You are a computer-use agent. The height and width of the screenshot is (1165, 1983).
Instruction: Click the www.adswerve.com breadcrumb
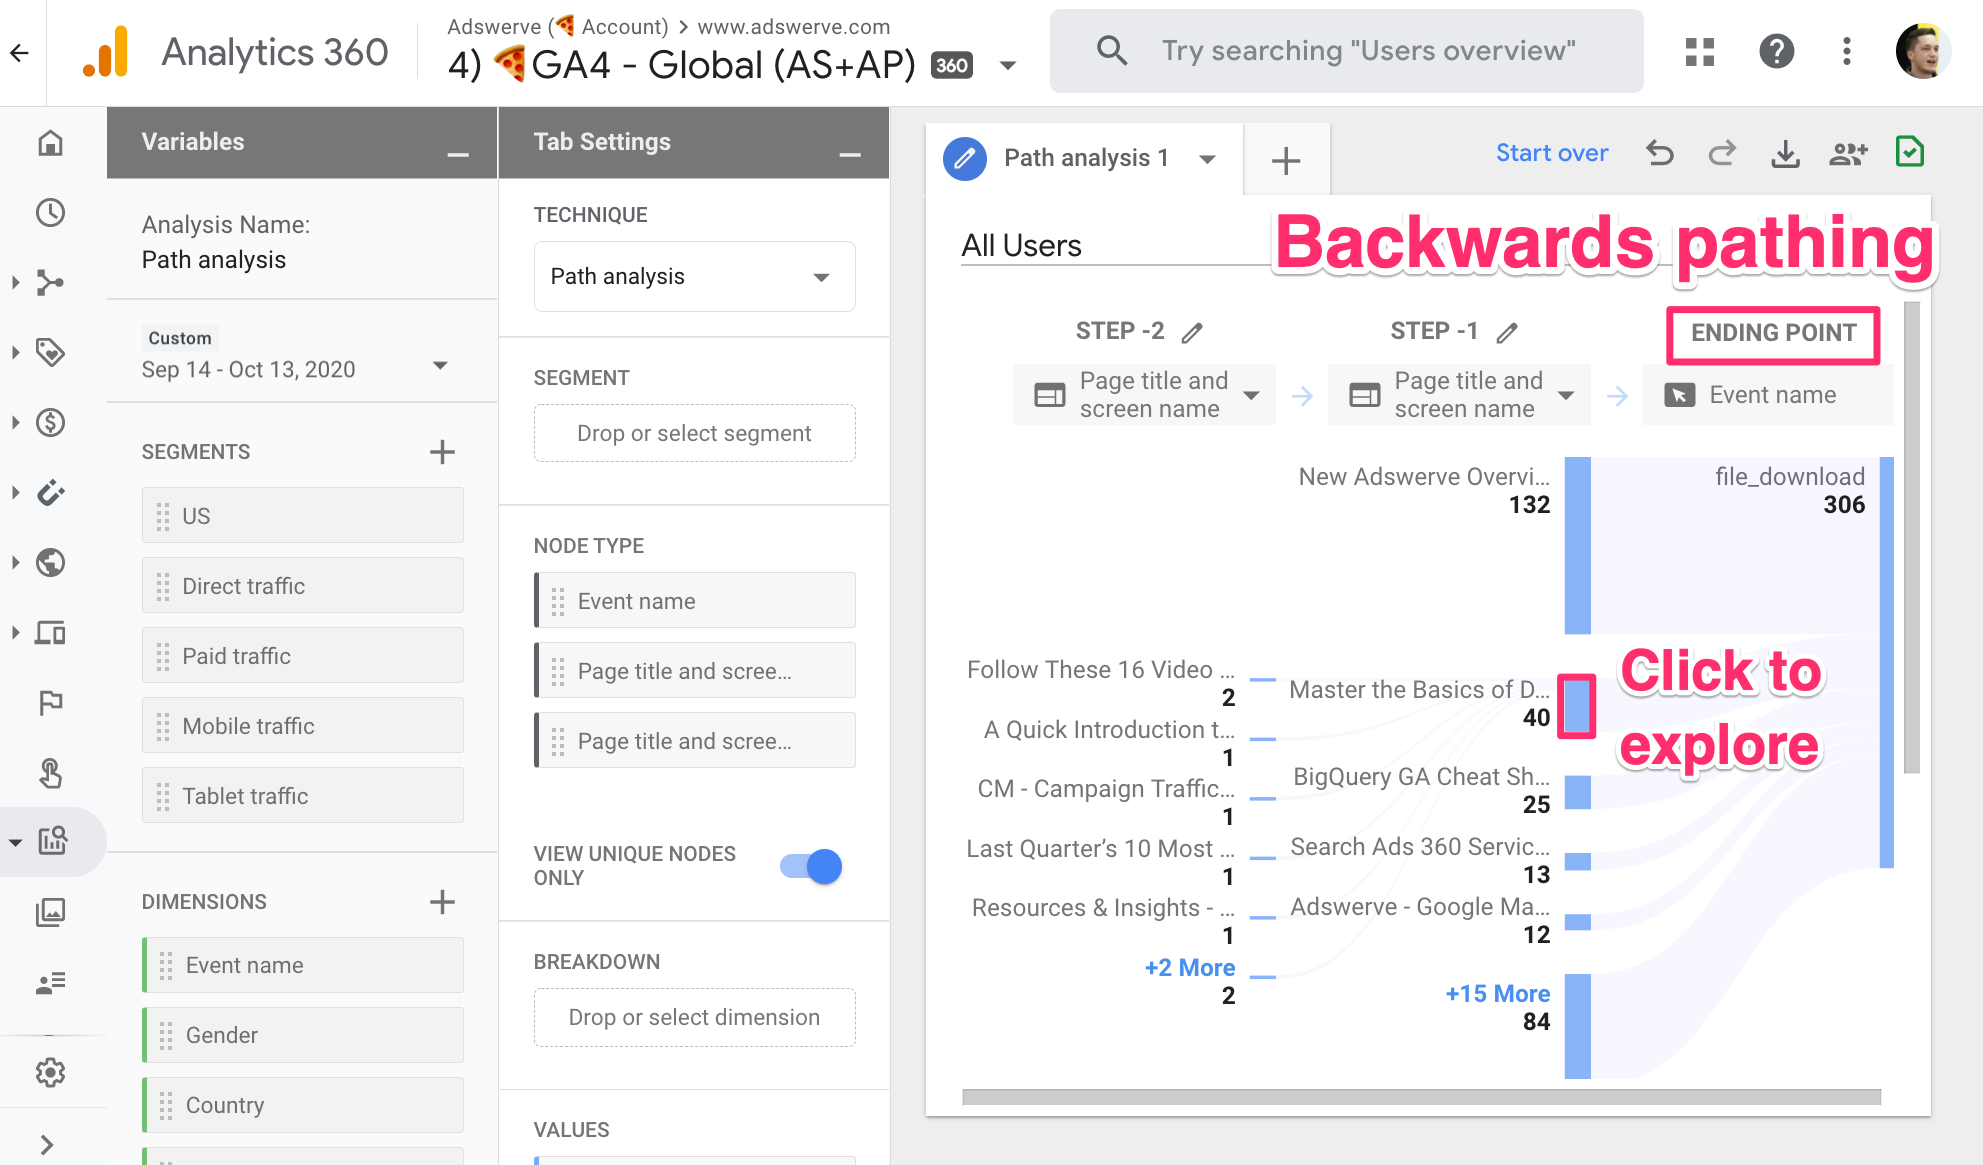tap(793, 27)
